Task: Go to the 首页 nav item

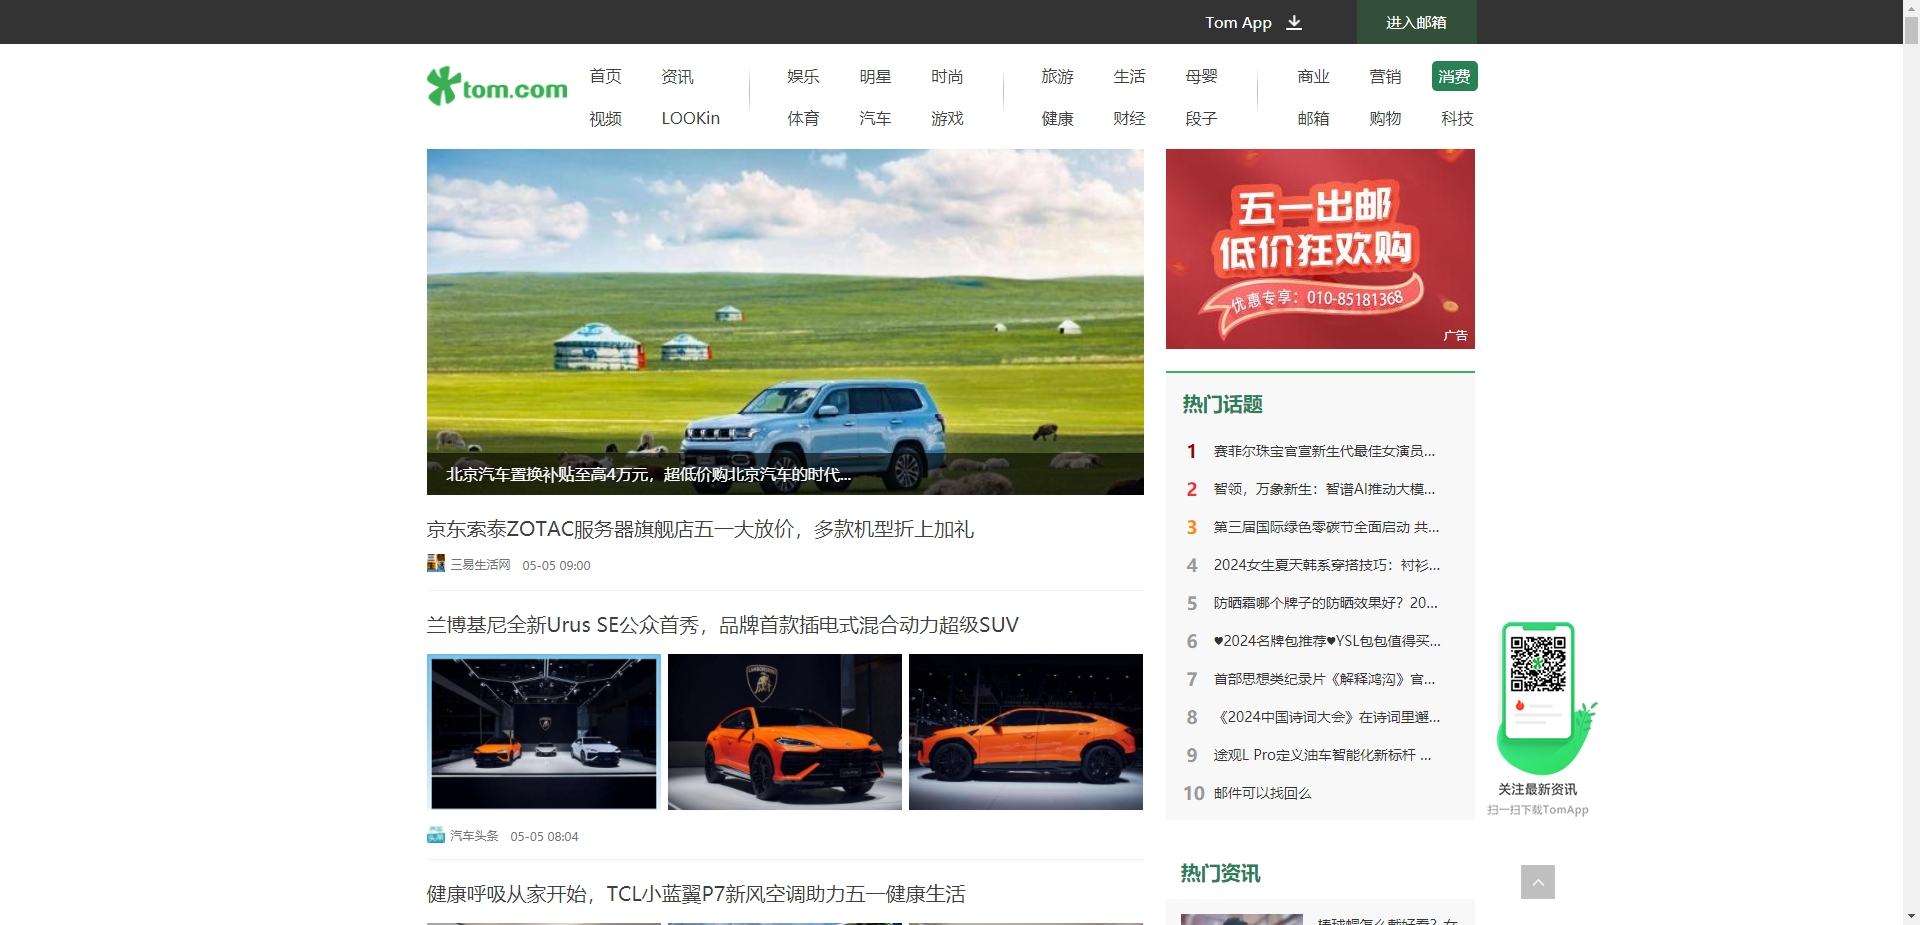Action: 605,76
